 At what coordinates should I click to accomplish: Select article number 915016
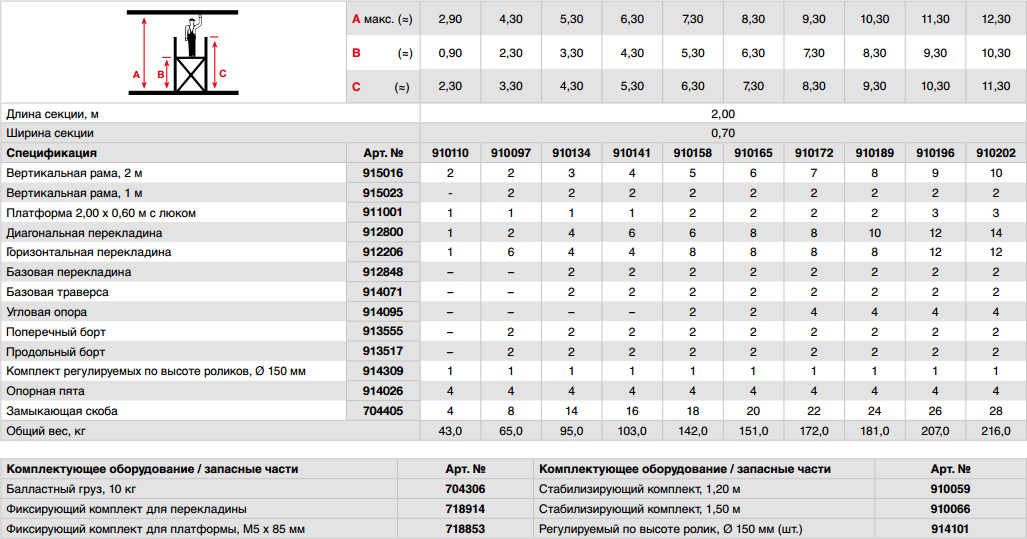tap(383, 173)
